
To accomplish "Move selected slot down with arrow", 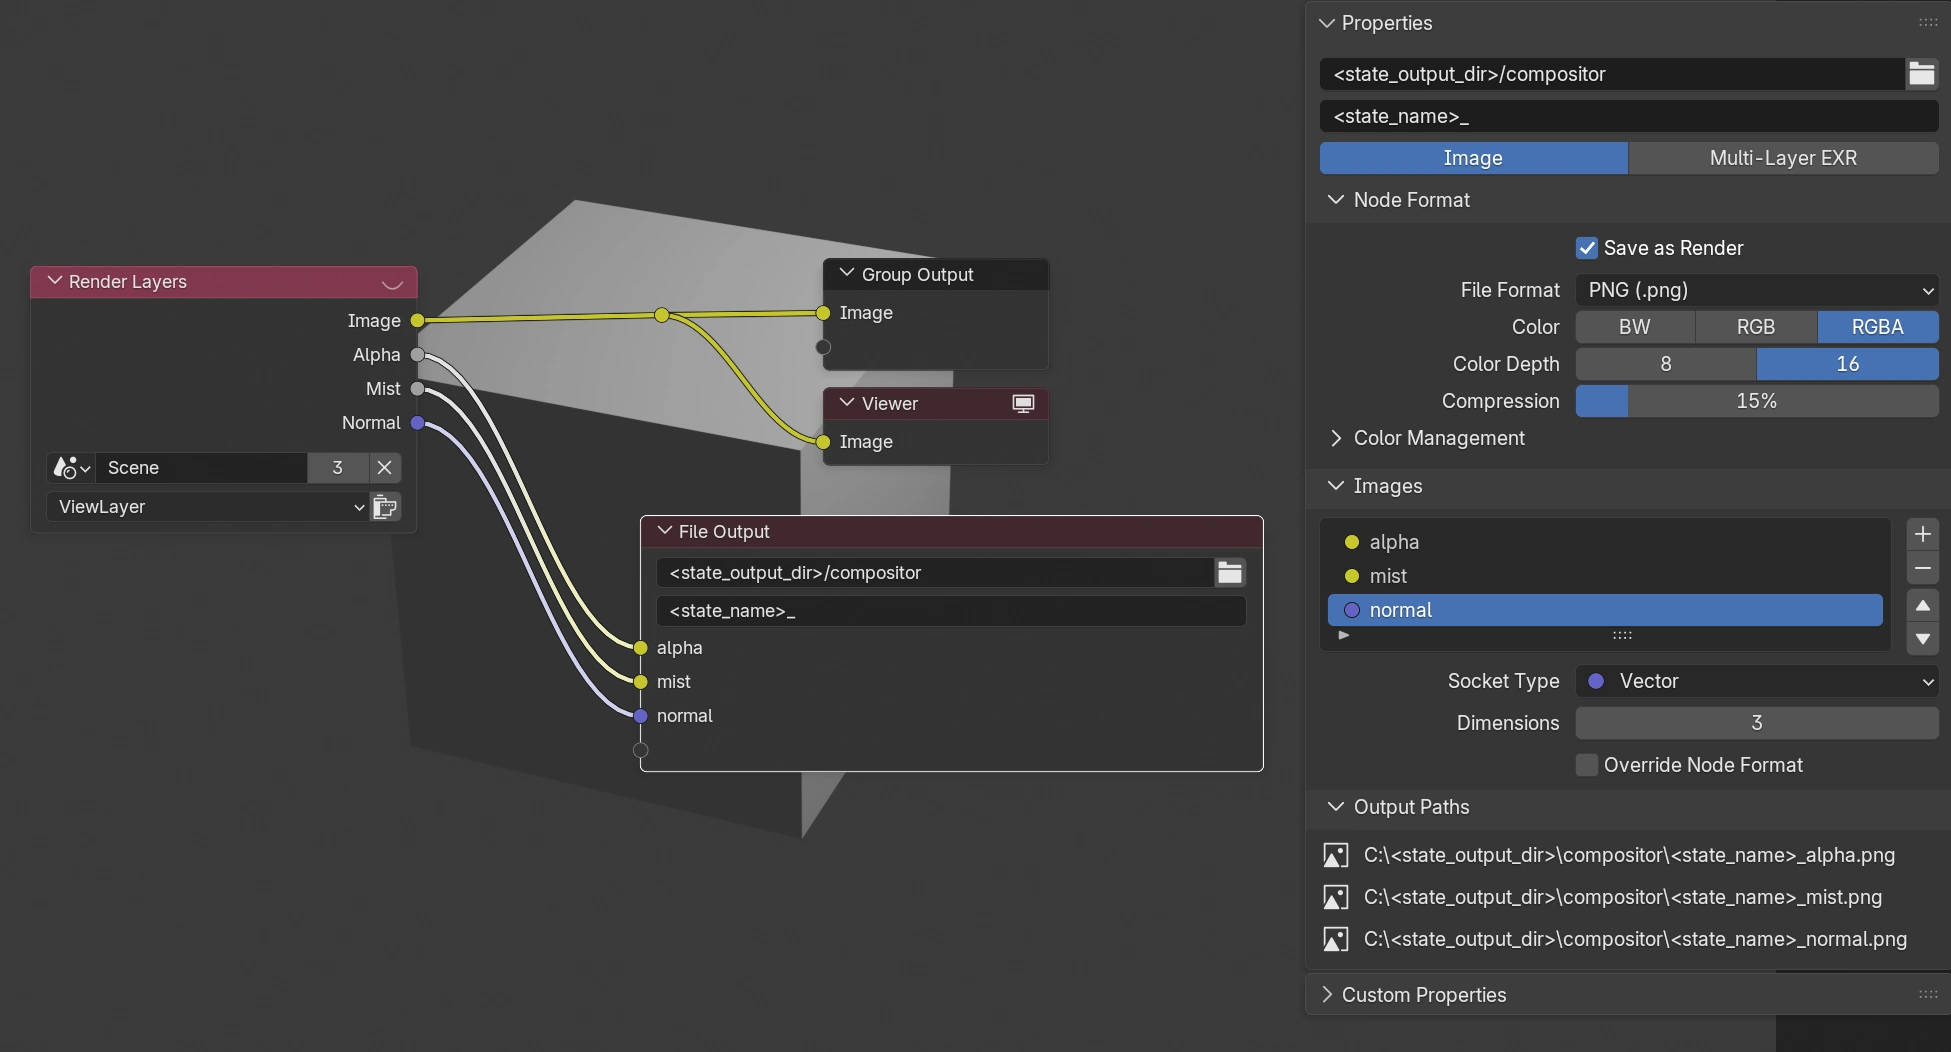I will pos(1922,639).
